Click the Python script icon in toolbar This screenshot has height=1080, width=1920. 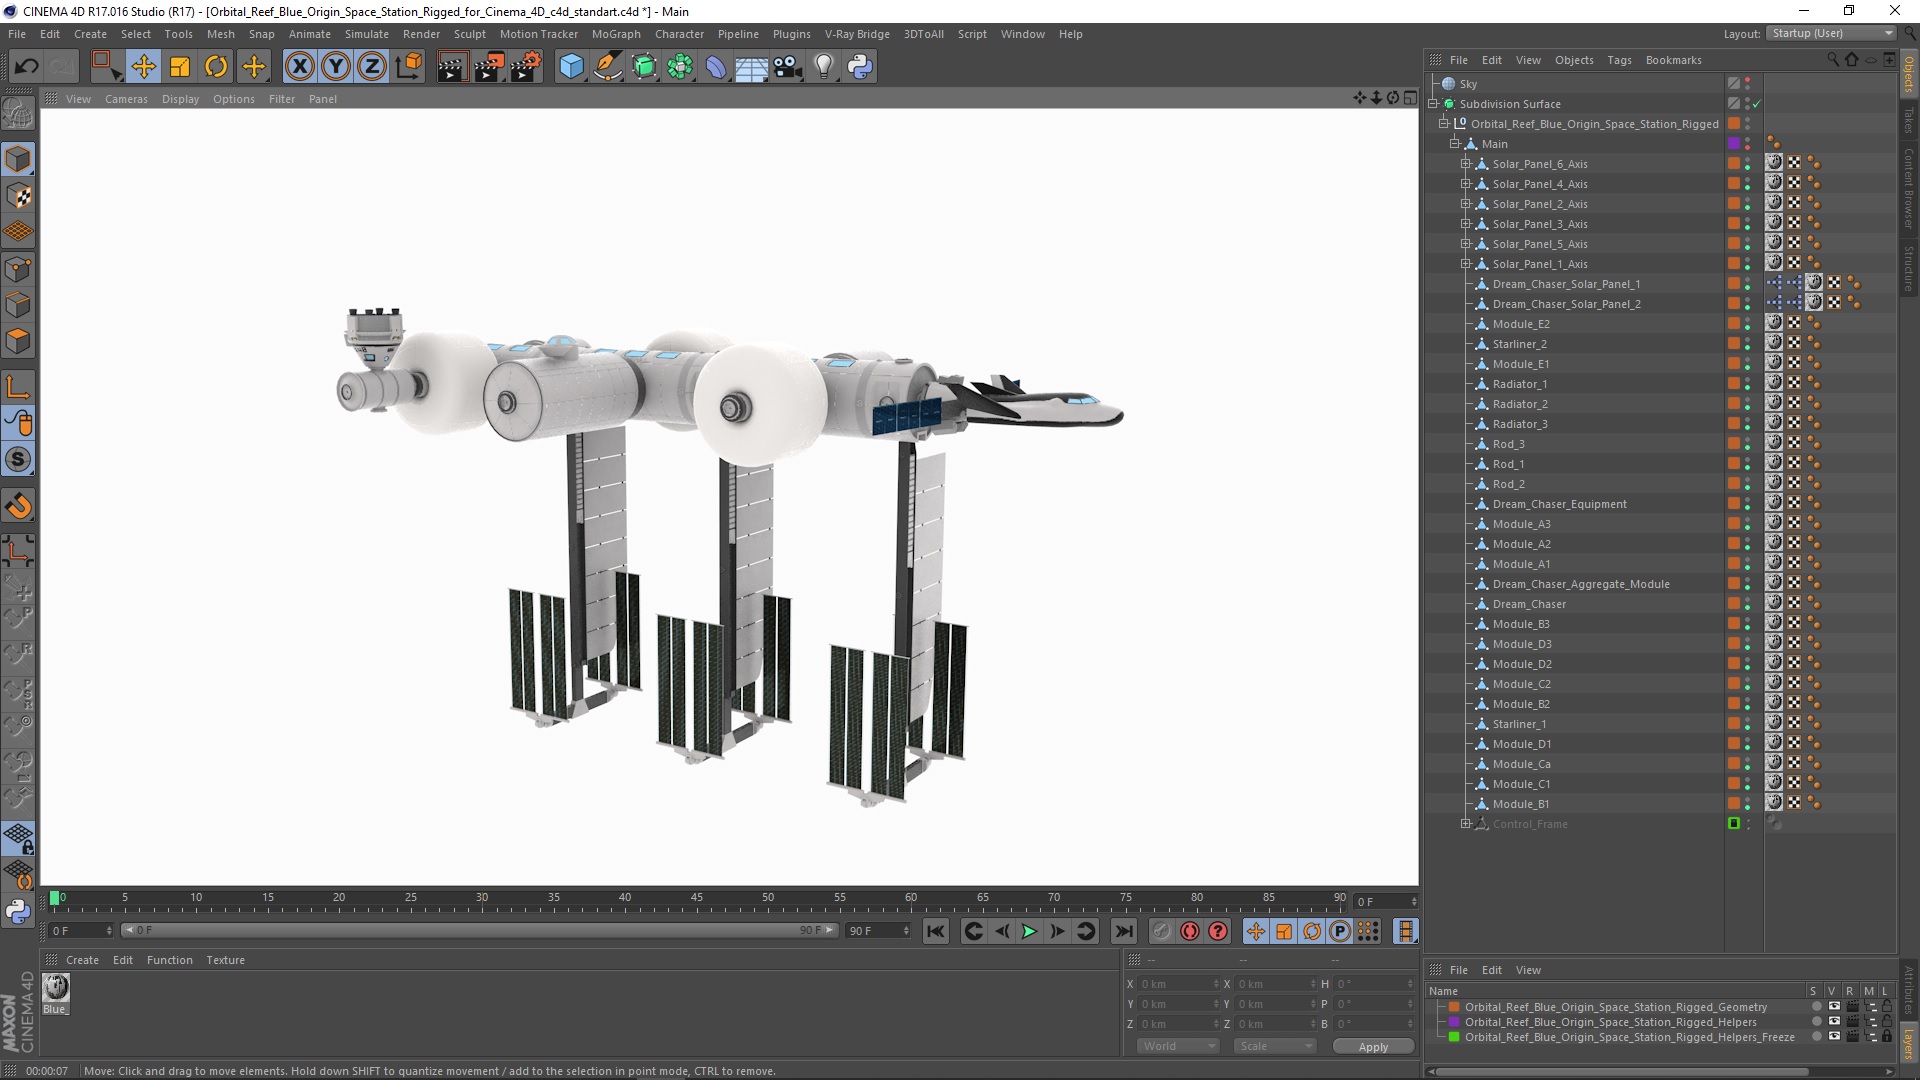click(860, 67)
